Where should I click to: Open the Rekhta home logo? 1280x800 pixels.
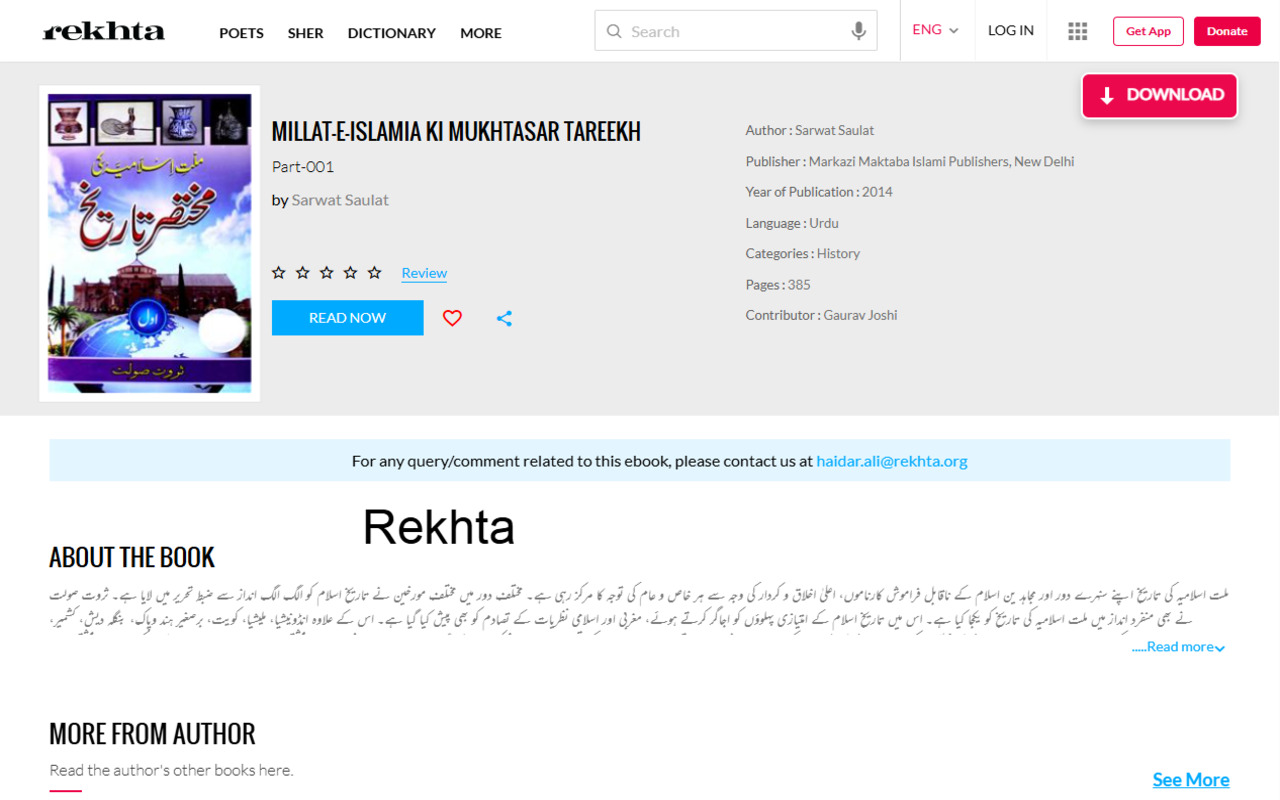click(104, 32)
